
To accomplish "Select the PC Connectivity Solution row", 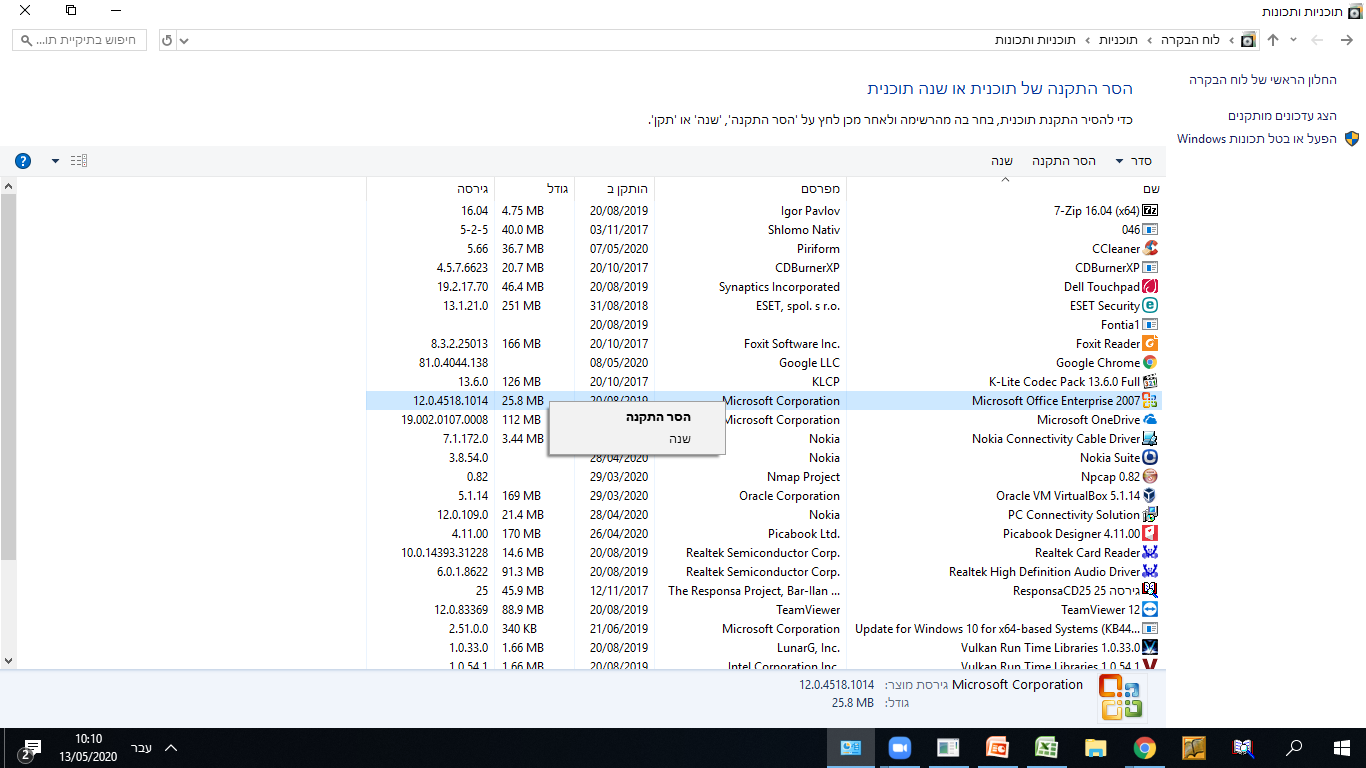I will point(765,515).
